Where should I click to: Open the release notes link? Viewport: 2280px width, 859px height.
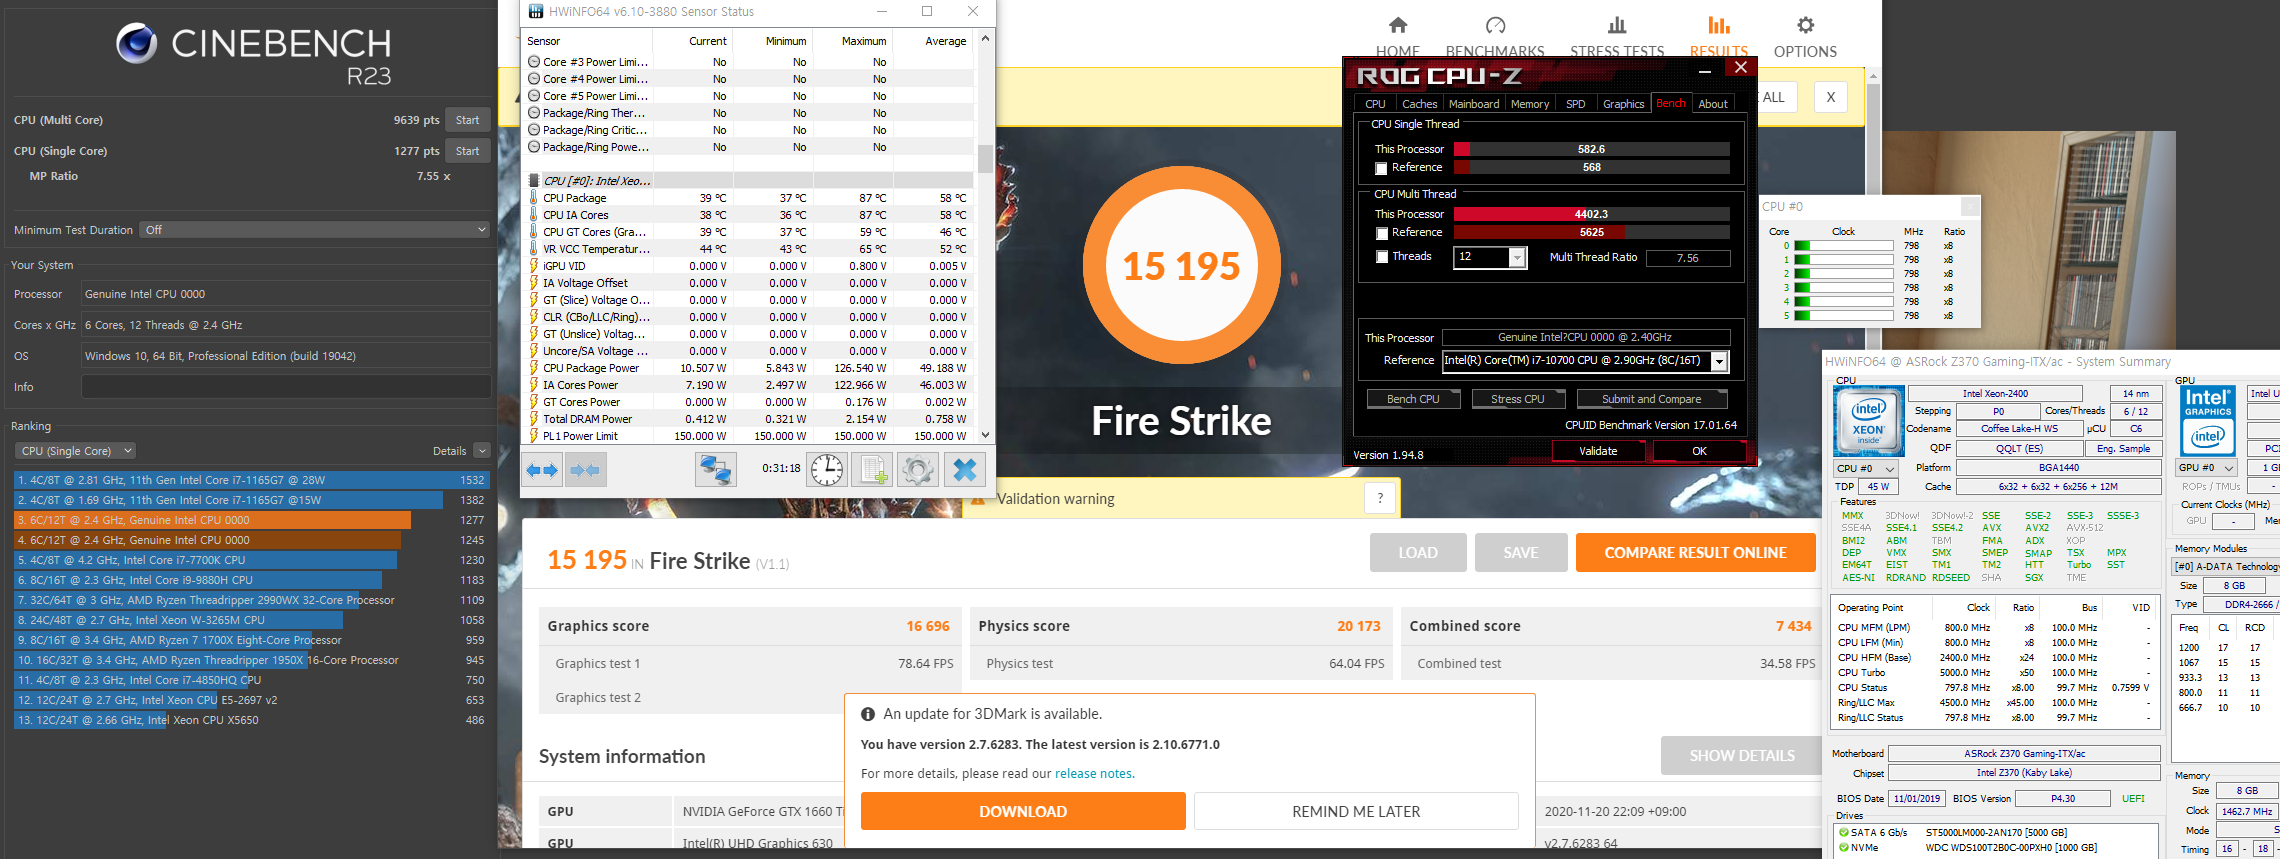(1094, 773)
